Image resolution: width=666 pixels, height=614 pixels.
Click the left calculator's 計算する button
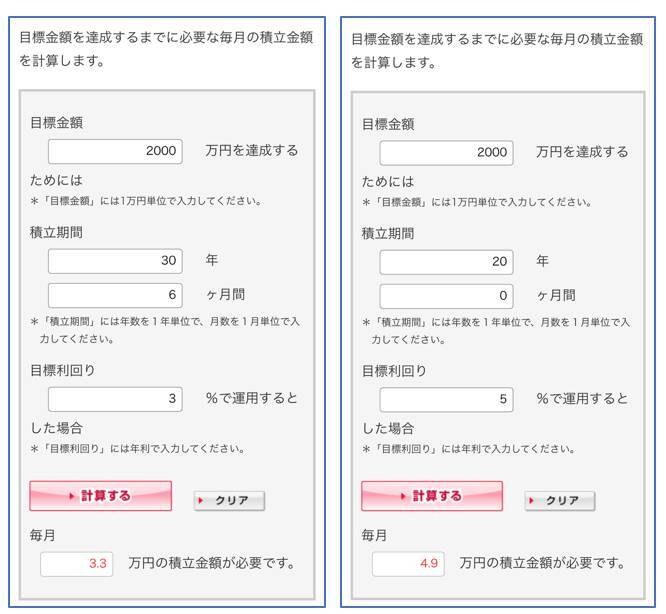click(x=100, y=496)
